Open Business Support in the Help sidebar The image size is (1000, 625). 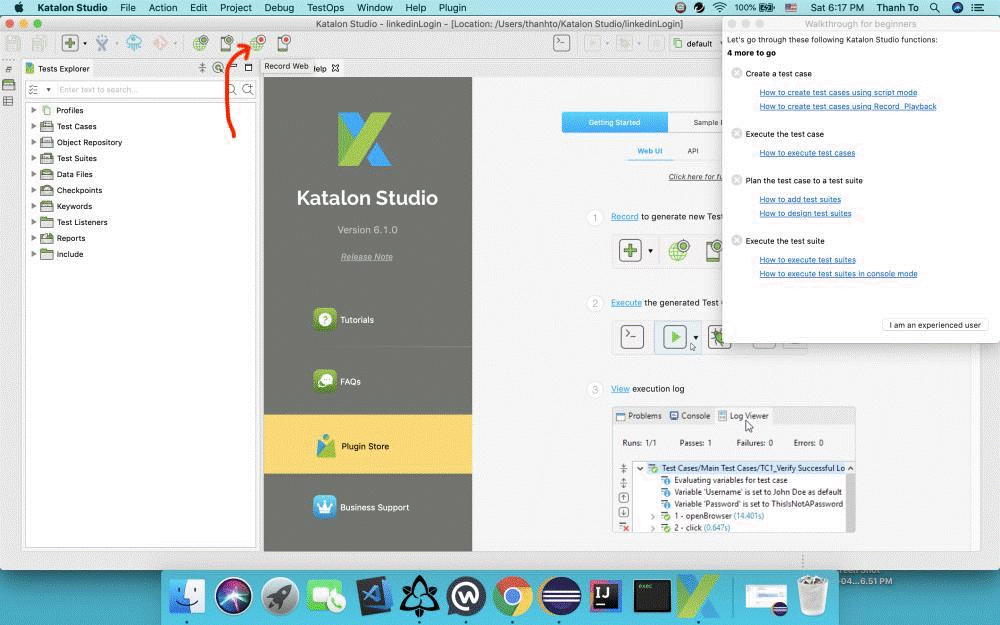(362, 507)
